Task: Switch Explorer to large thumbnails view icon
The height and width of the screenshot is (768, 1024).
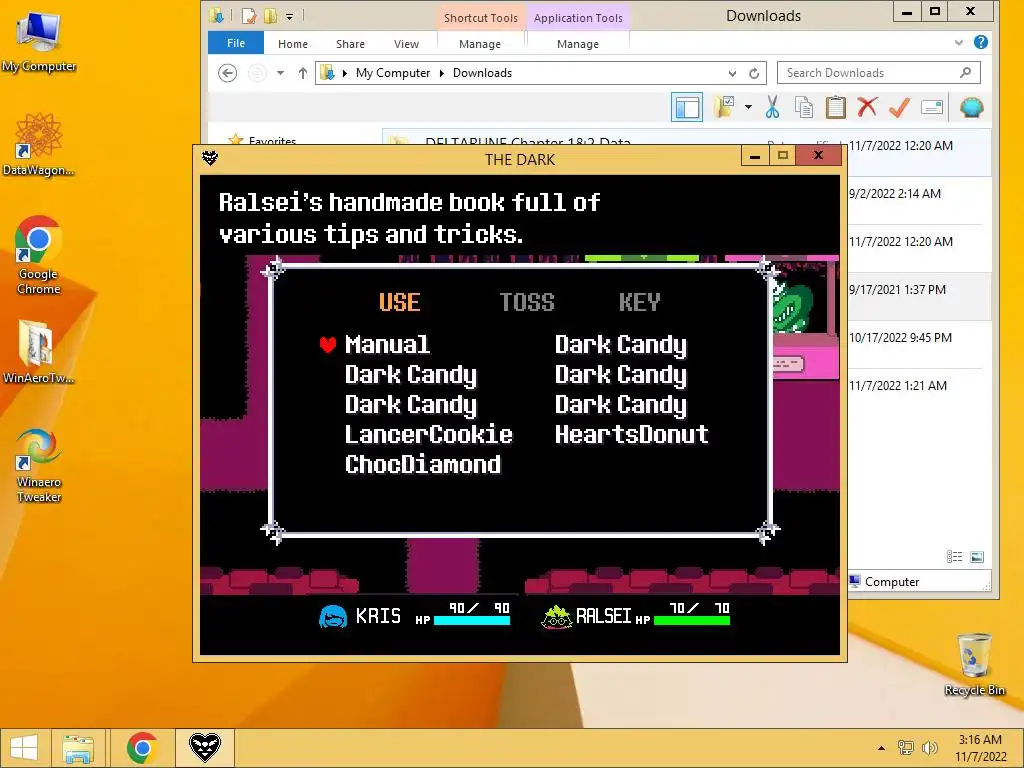Action: [977, 556]
